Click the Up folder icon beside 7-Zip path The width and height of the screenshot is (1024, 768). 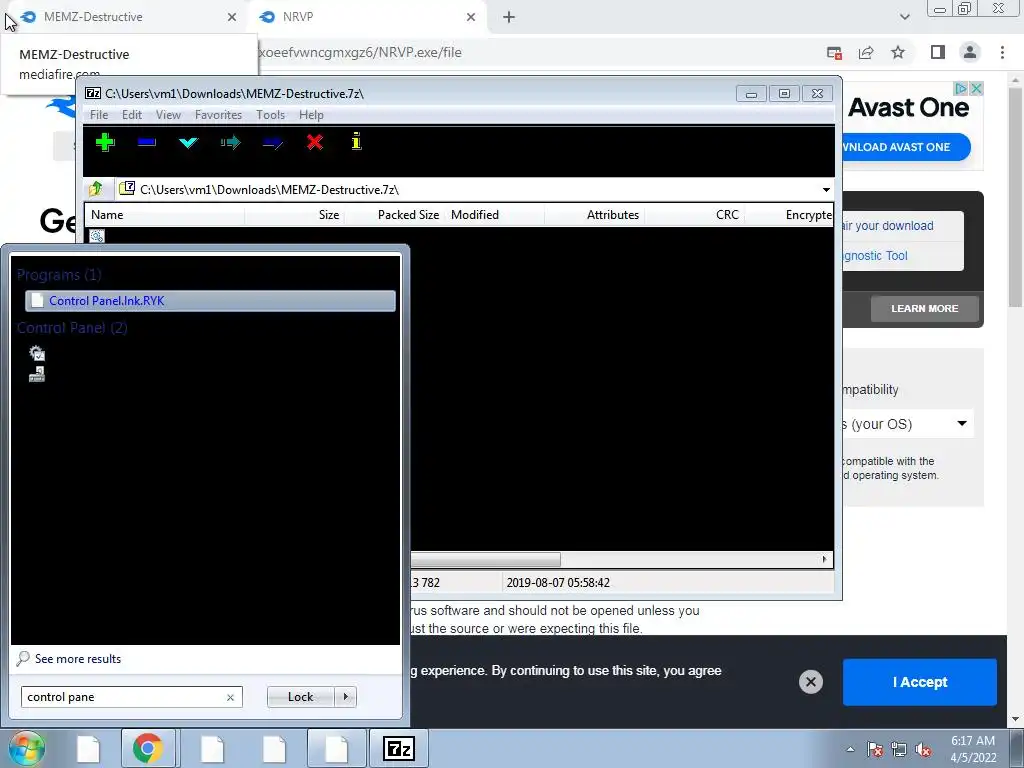coord(96,189)
